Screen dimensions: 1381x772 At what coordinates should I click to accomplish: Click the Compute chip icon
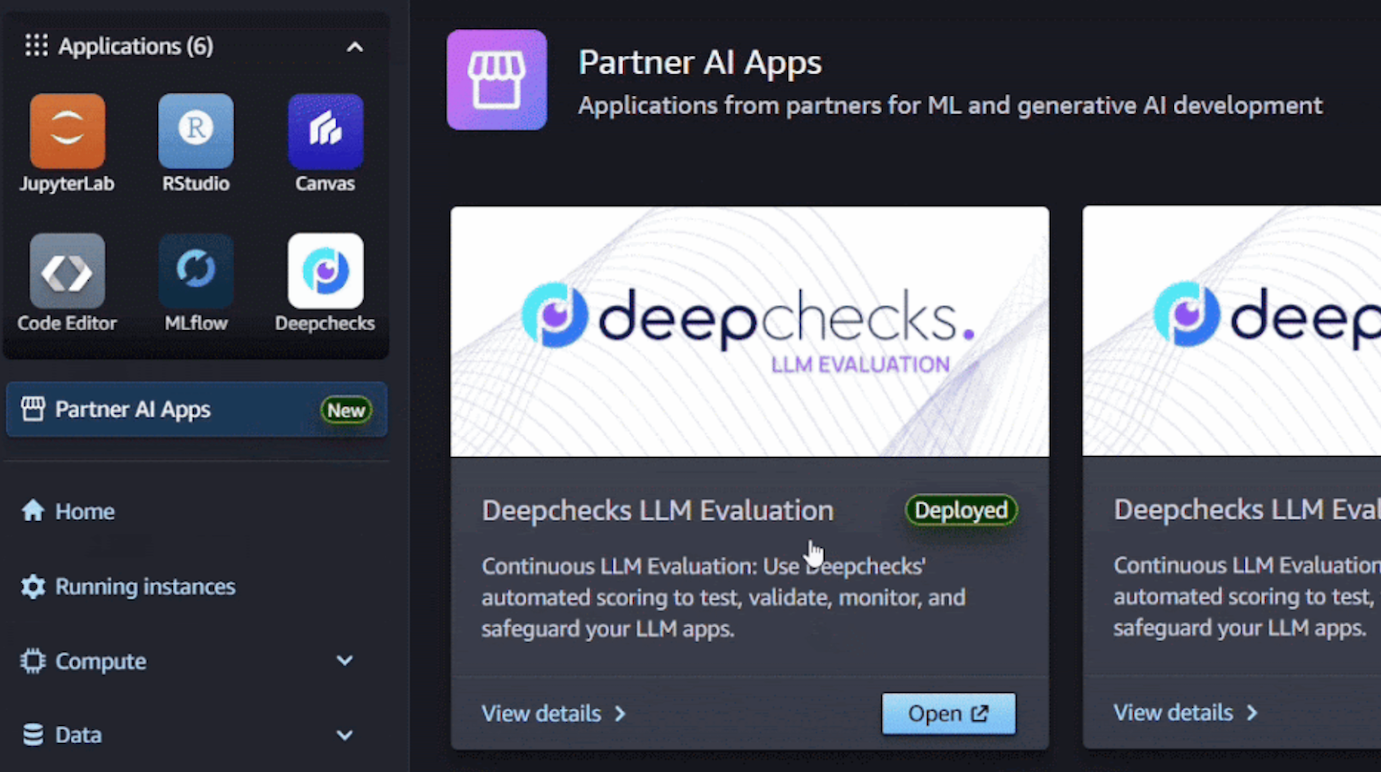tap(33, 661)
